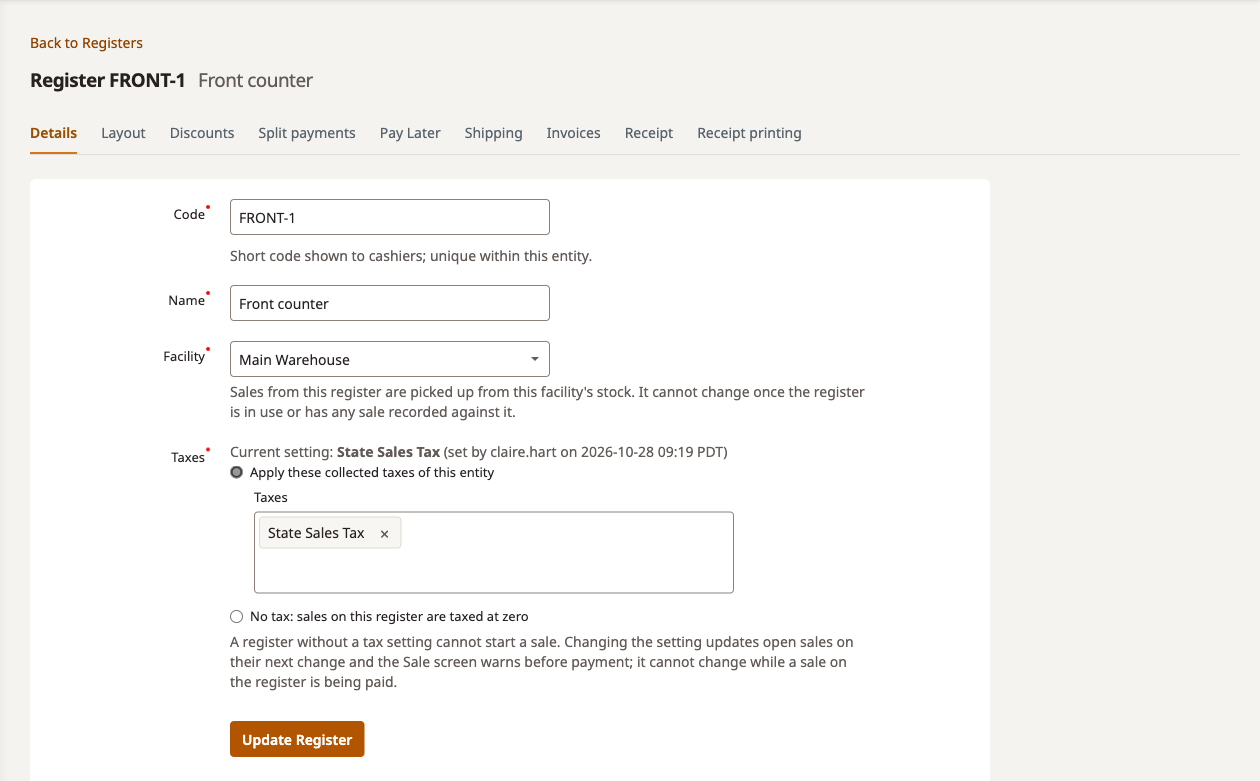Viewport: 1260px width, 781px height.
Task: Remove the State Sales Tax tag
Action: point(384,534)
